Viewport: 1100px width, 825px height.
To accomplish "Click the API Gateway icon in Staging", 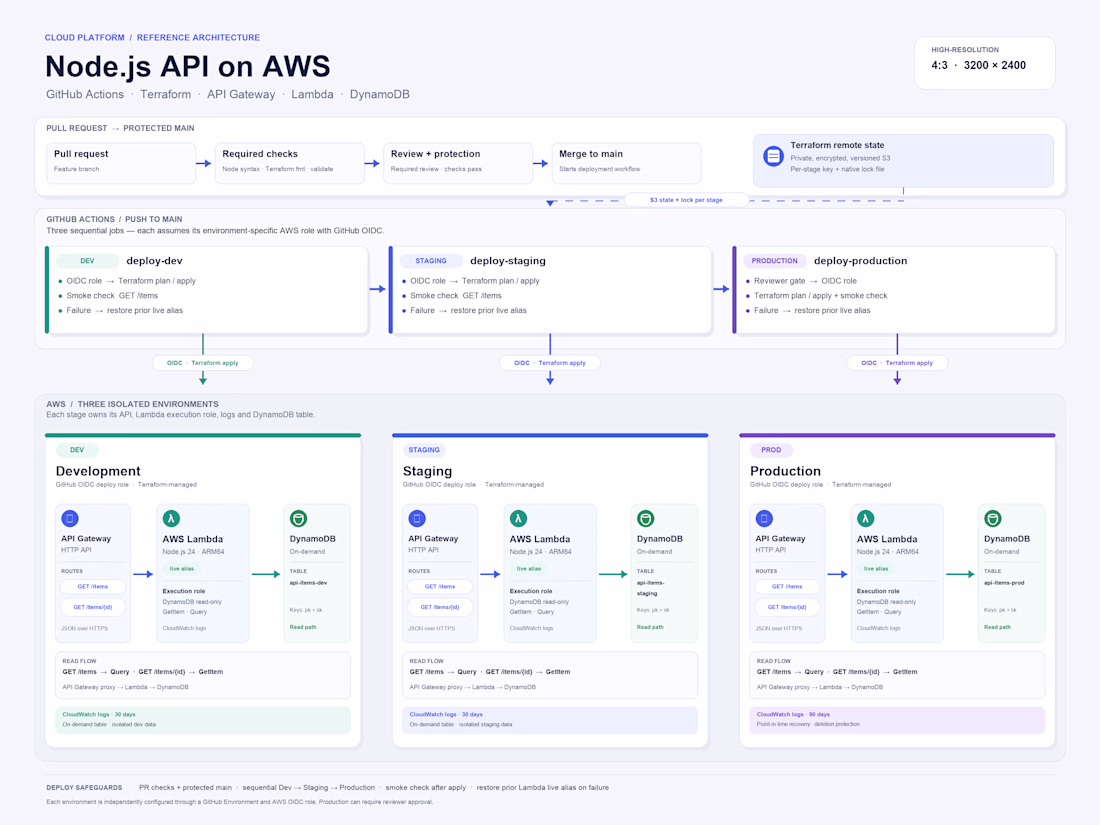I will [417, 518].
